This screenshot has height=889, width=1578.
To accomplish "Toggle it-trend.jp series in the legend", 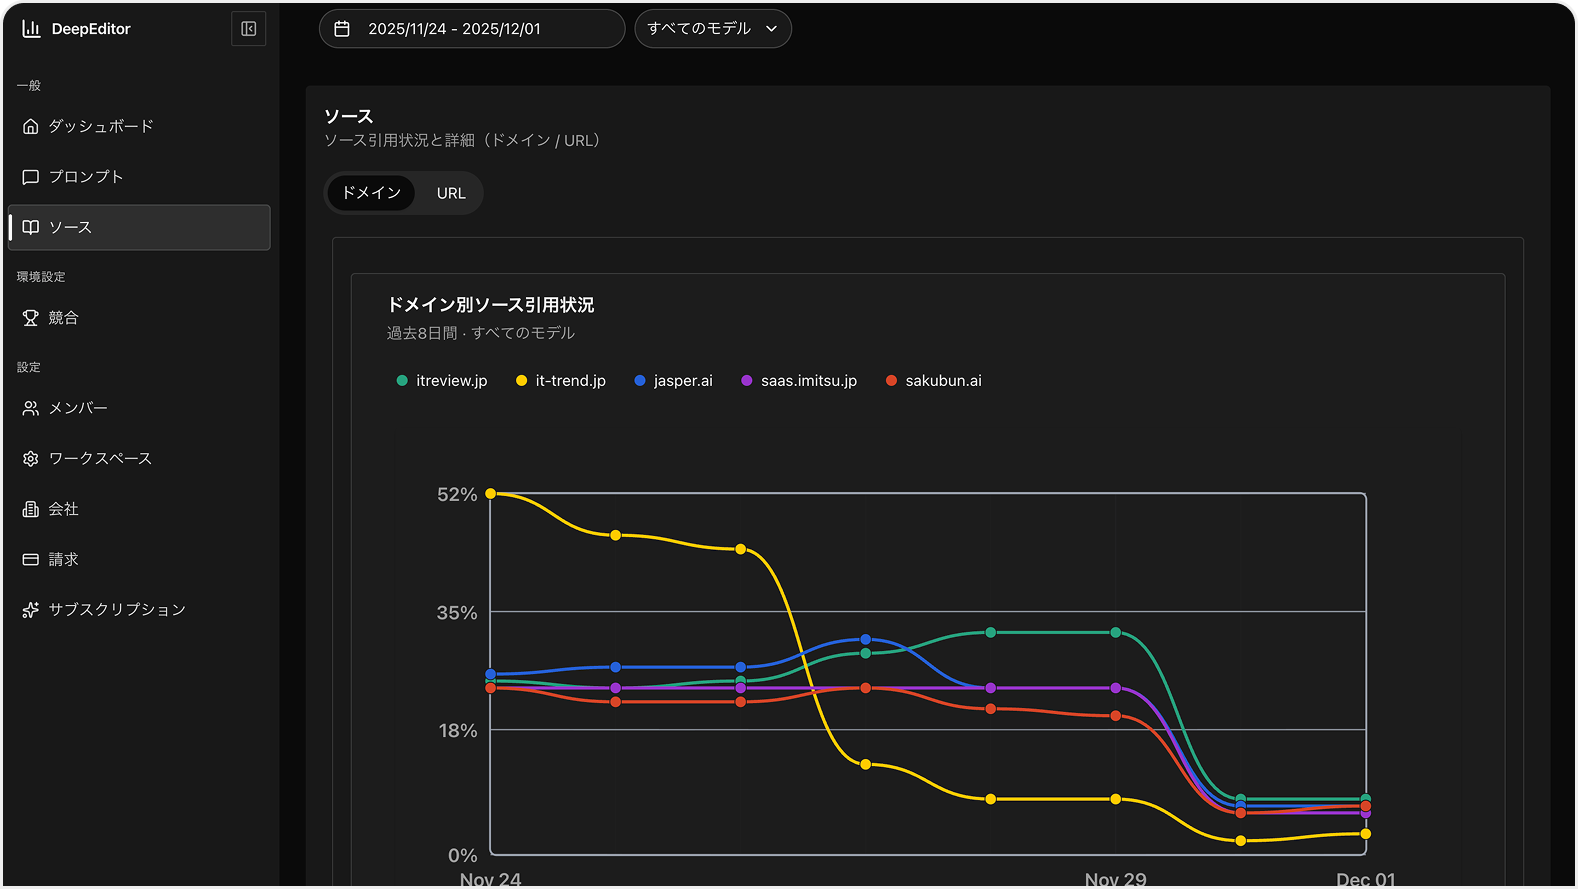I will [x=561, y=381].
